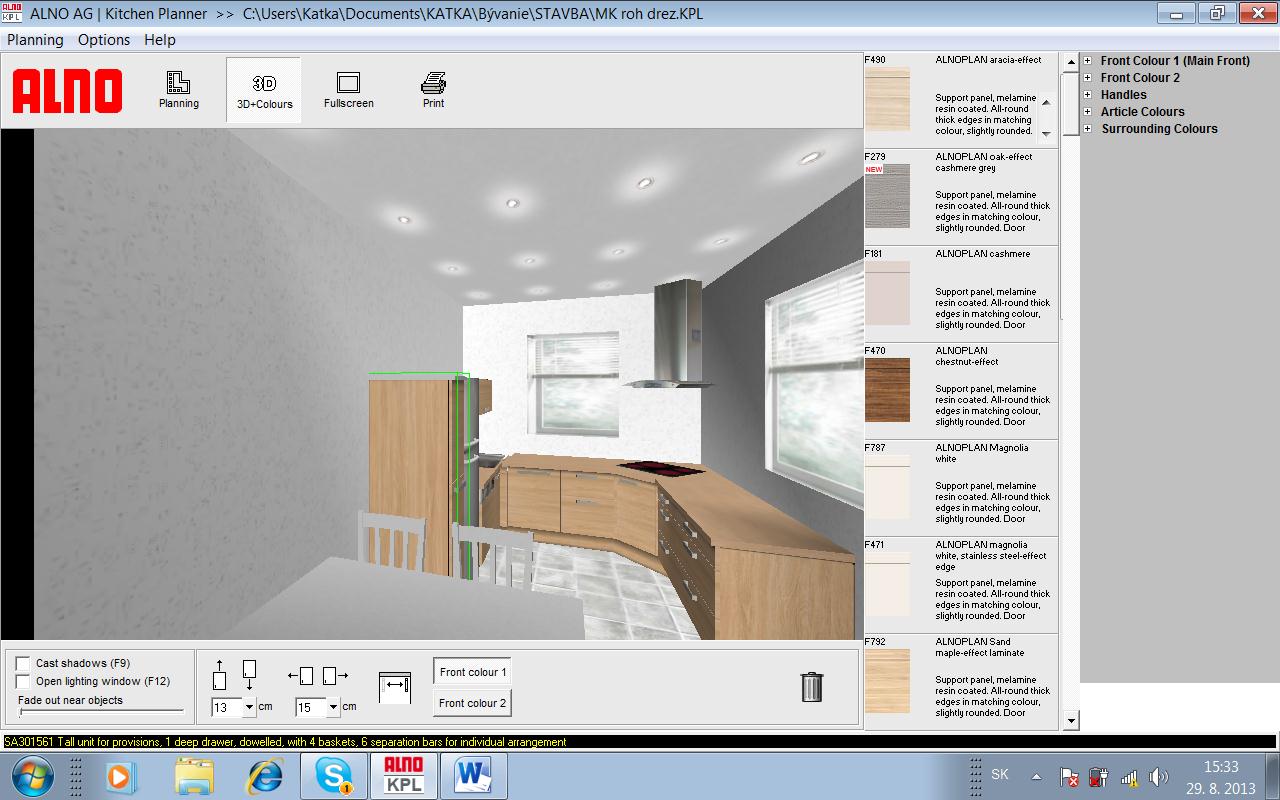Open Microsoft Word from taskbar
This screenshot has height=800, width=1280.
click(474, 776)
